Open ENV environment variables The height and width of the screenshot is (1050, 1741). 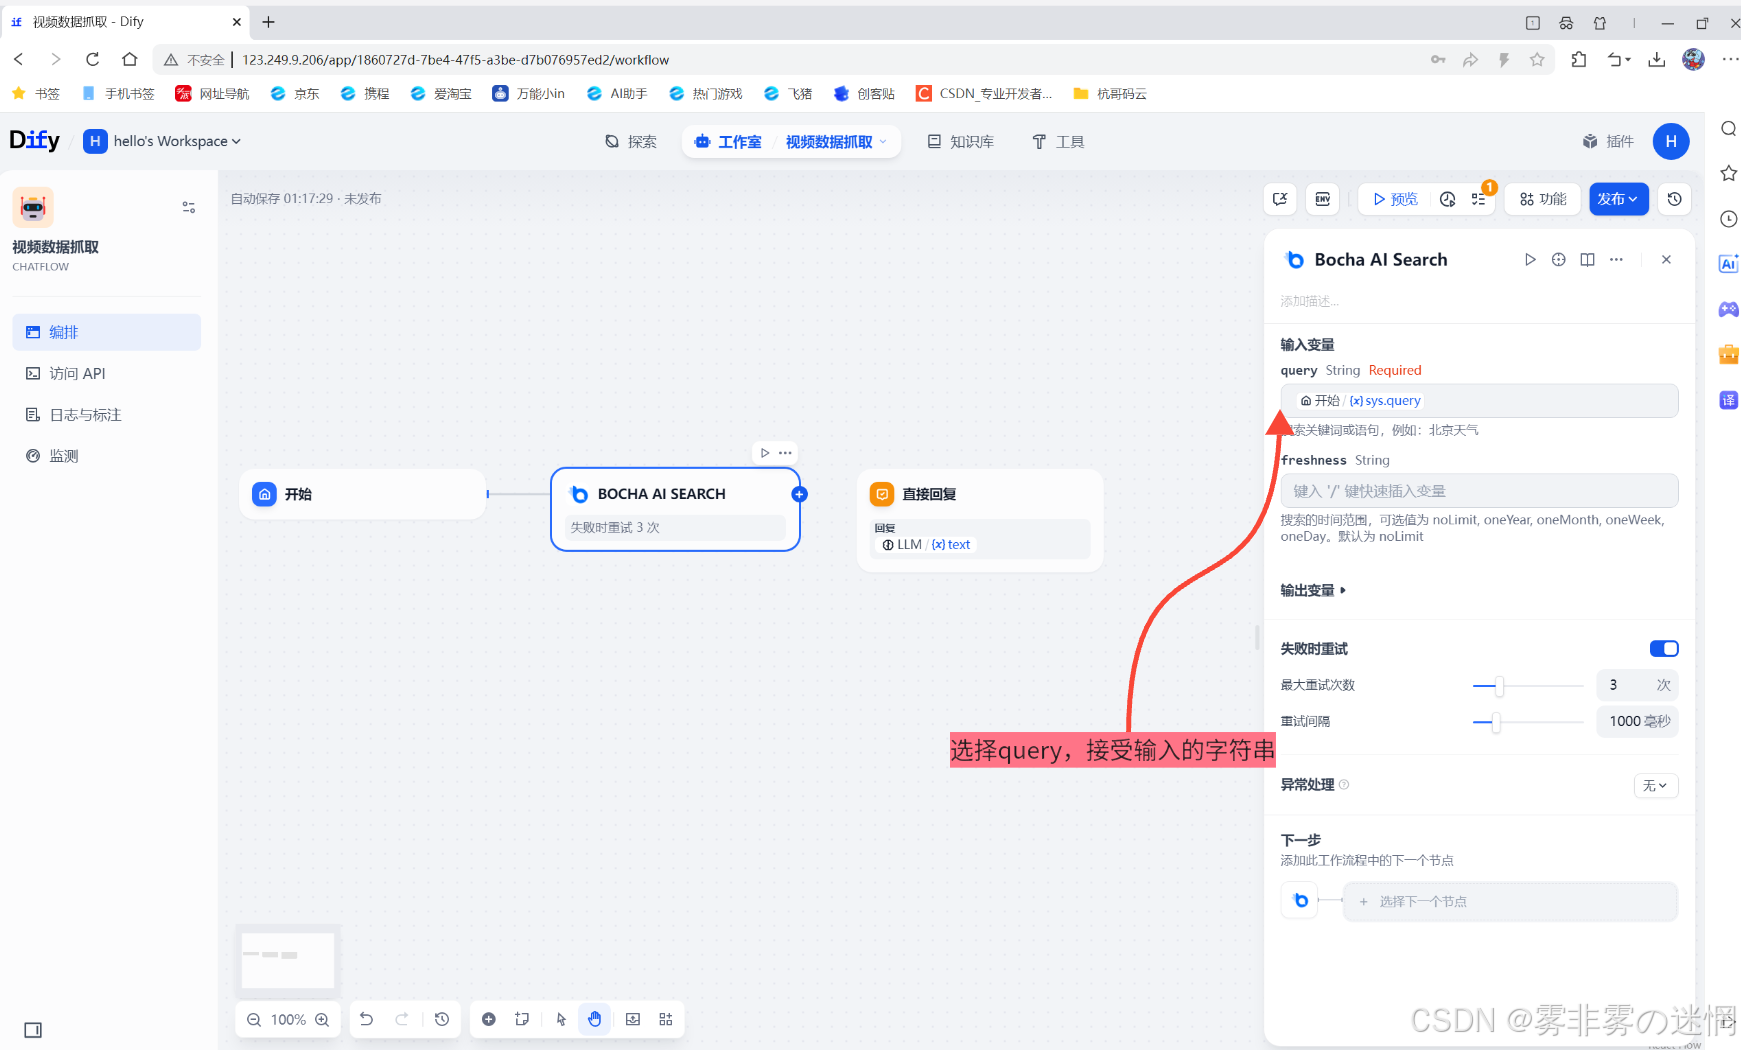[1323, 199]
